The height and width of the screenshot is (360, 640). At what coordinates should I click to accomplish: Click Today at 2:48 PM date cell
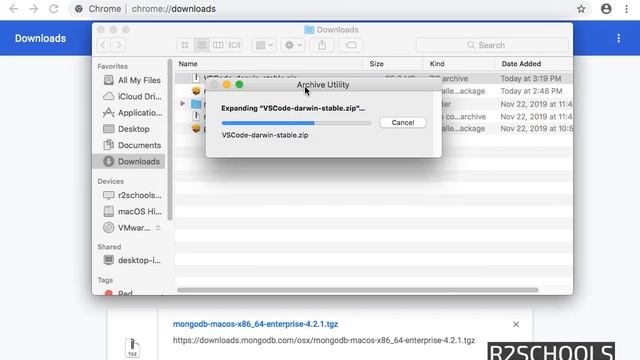pos(531,91)
